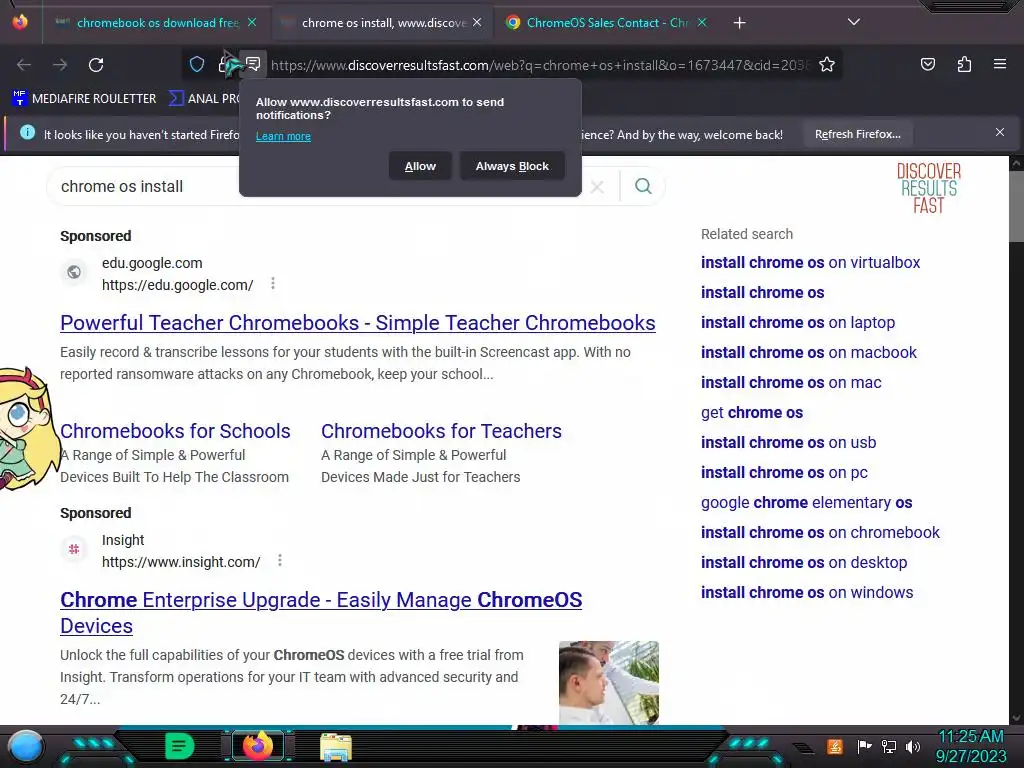Open the MEDIAFIRE ROULETTER bookmark

pos(84,99)
